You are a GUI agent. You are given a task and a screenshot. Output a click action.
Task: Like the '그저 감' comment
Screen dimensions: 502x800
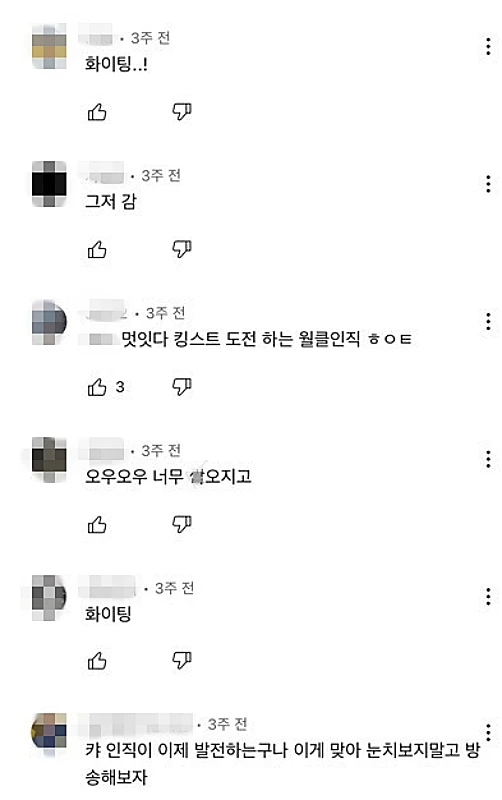[x=97, y=249]
